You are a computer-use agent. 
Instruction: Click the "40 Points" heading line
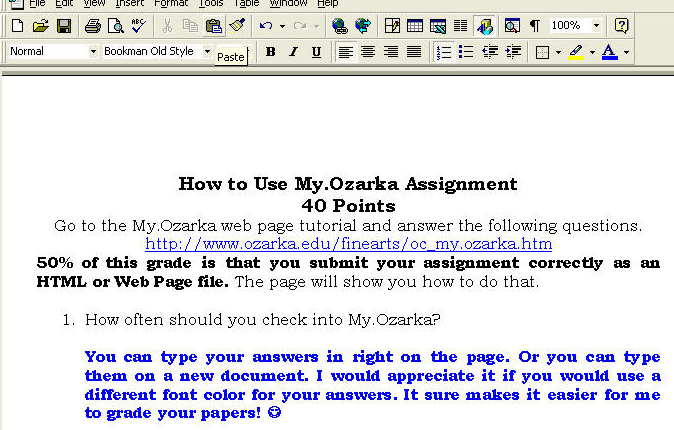349,206
